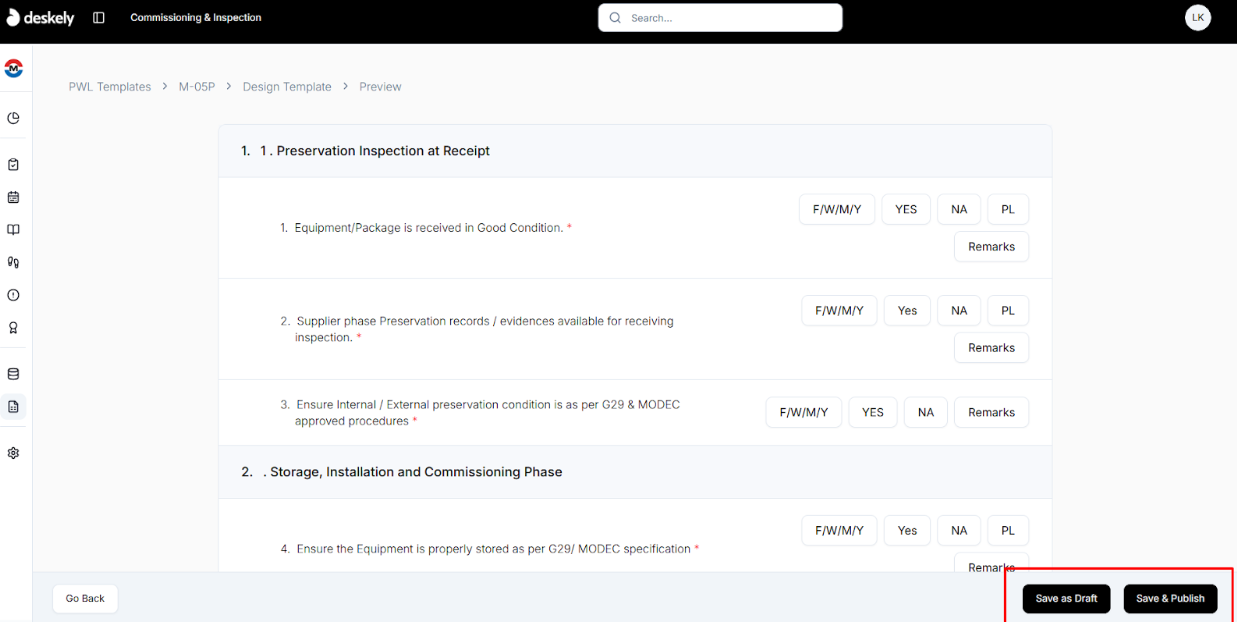
Task: Choose PL for equipment storage question
Action: point(1007,530)
